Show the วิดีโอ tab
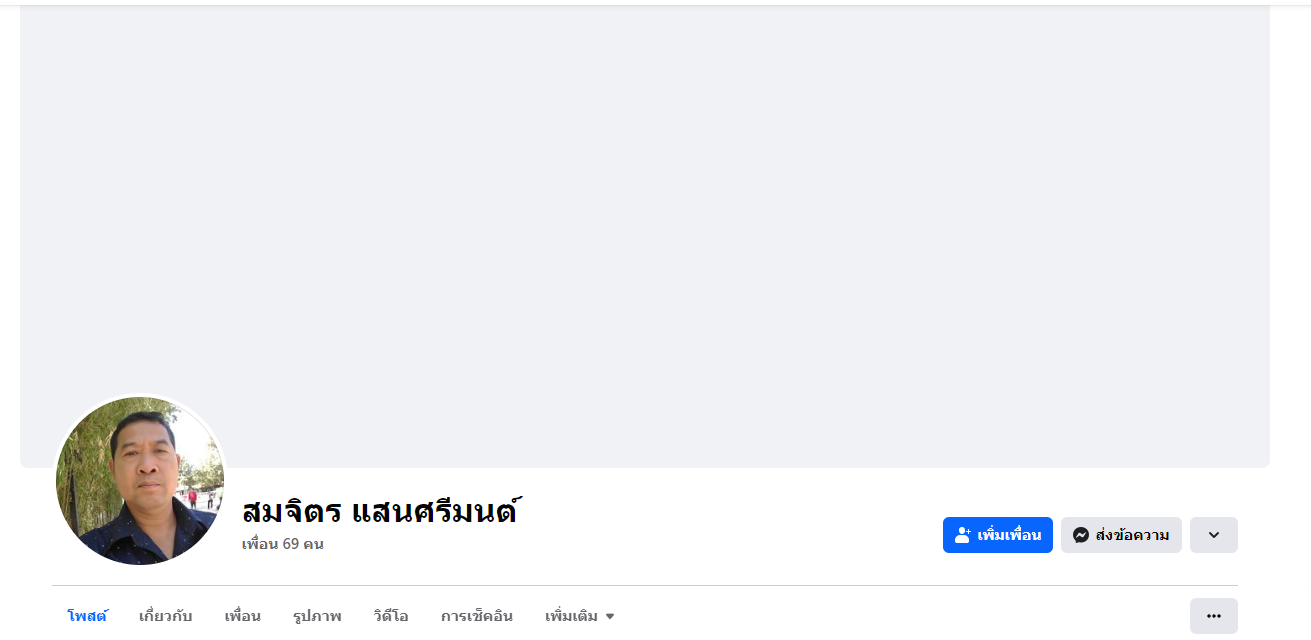The height and width of the screenshot is (640, 1311). pos(390,616)
